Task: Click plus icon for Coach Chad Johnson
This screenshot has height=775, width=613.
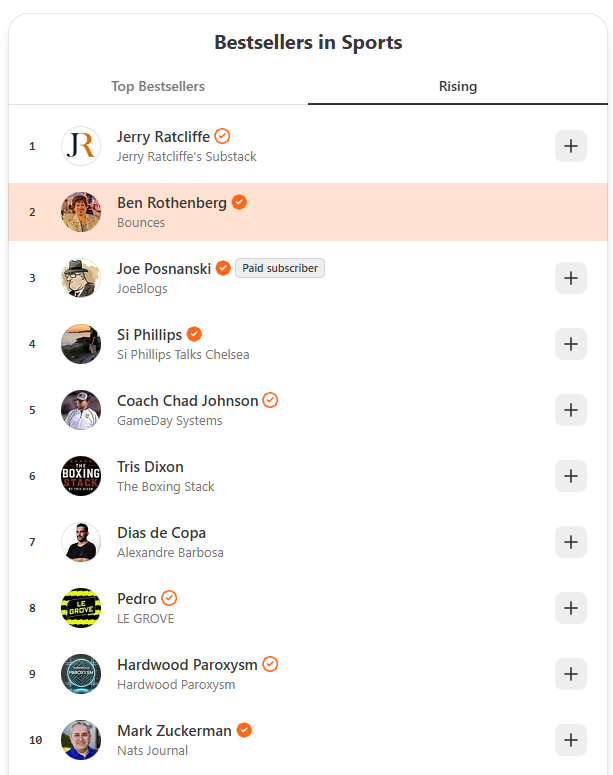Action: coord(570,410)
